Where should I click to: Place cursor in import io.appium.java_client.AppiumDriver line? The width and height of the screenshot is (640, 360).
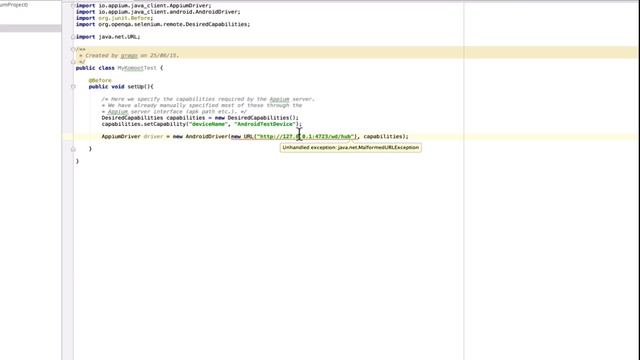point(144,6)
